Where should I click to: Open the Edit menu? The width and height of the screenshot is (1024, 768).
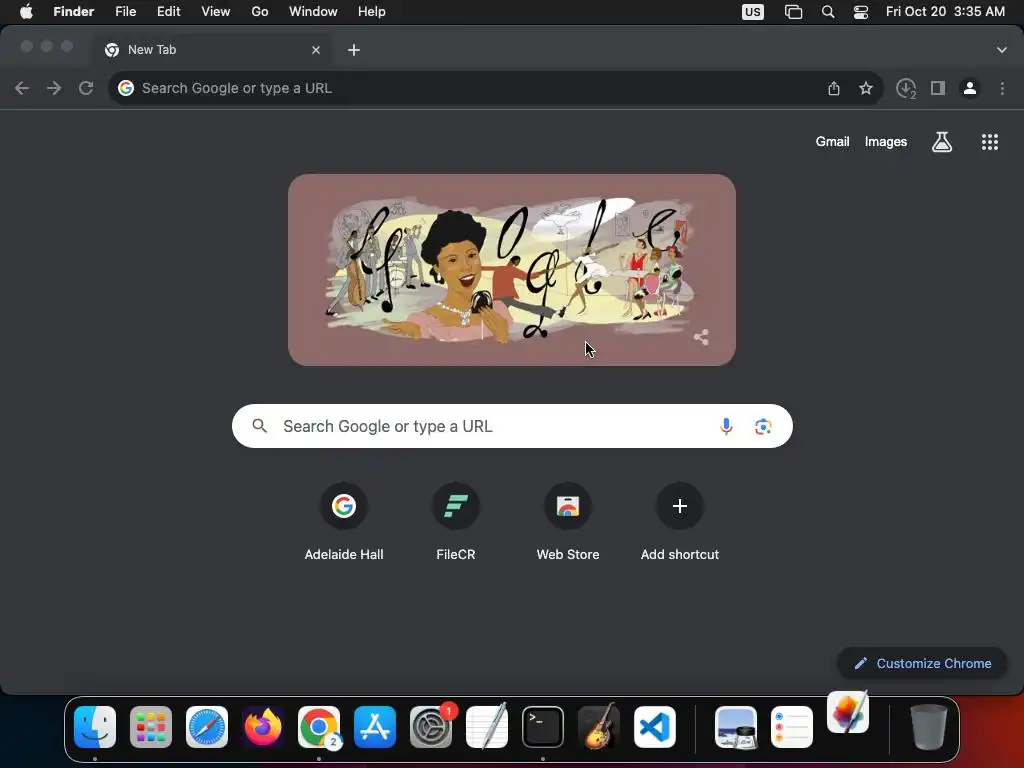[x=168, y=12]
